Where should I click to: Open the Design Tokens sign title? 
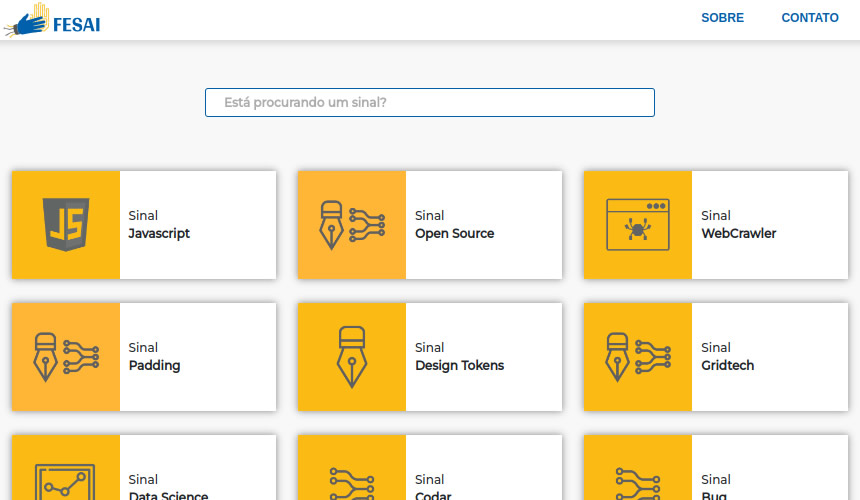pos(460,366)
